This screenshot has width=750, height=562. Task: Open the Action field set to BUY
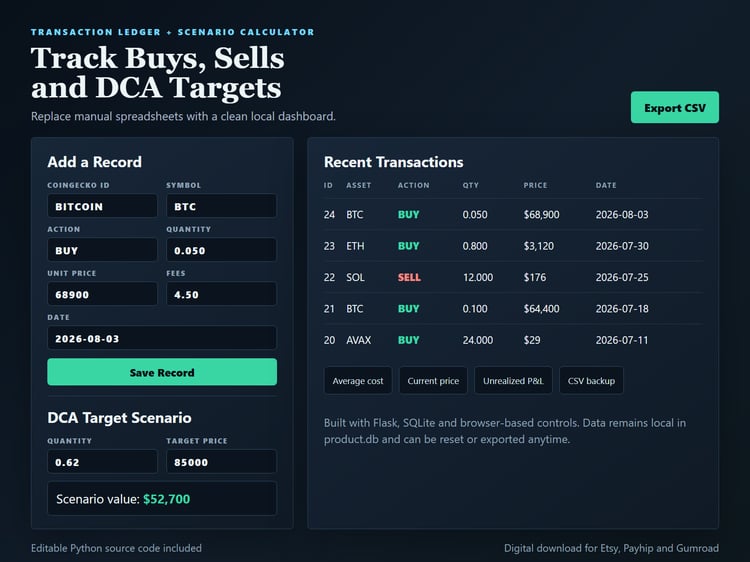tap(102, 250)
